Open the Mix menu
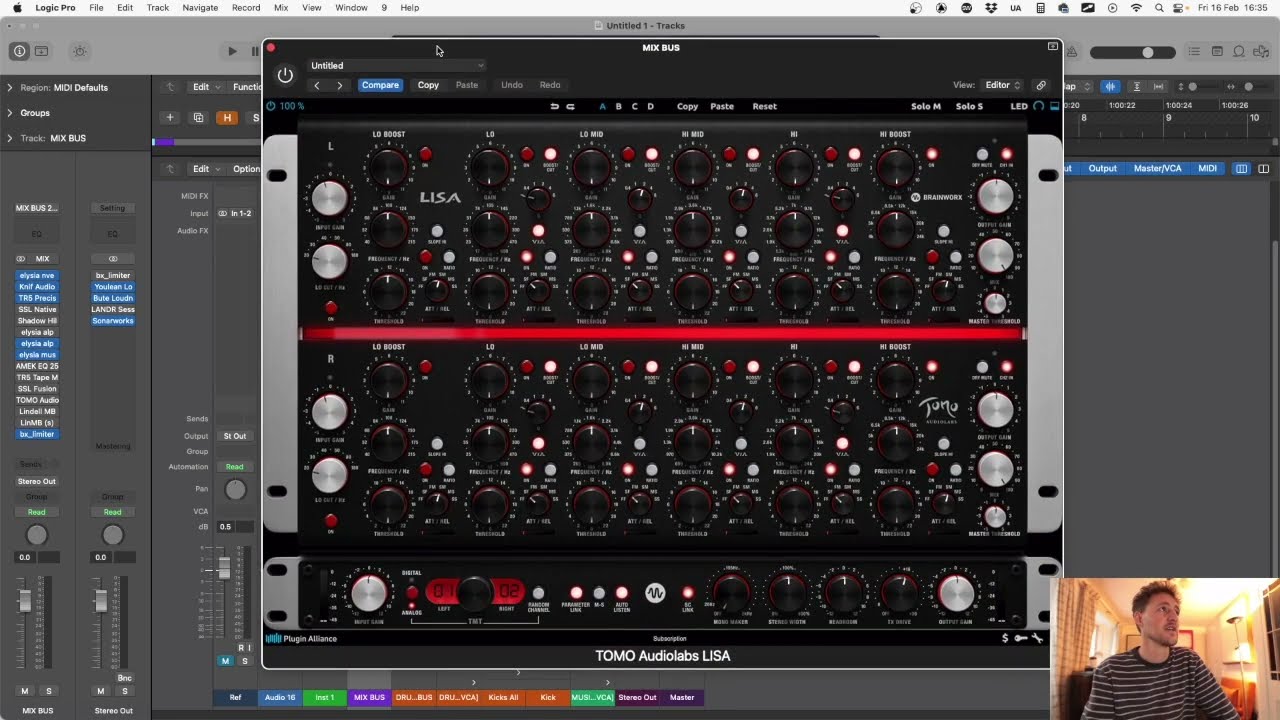 pyautogui.click(x=281, y=8)
